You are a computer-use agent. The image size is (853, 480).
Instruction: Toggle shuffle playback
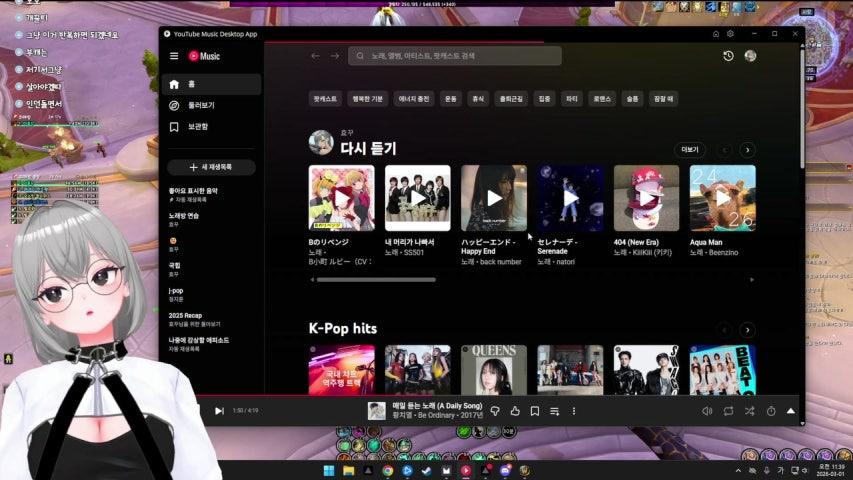click(x=749, y=411)
